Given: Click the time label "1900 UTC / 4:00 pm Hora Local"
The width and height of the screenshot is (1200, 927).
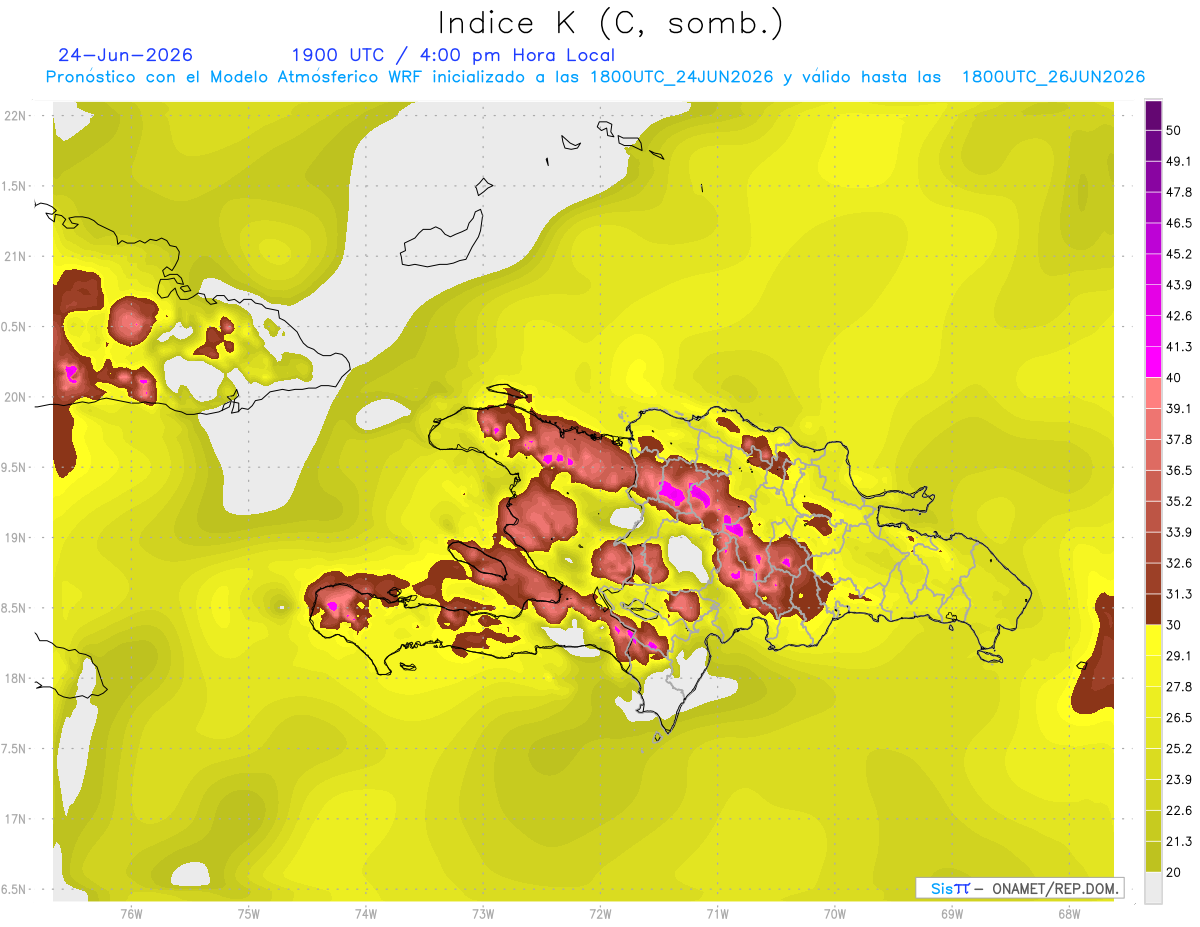Looking at the screenshot, I should pyautogui.click(x=453, y=55).
